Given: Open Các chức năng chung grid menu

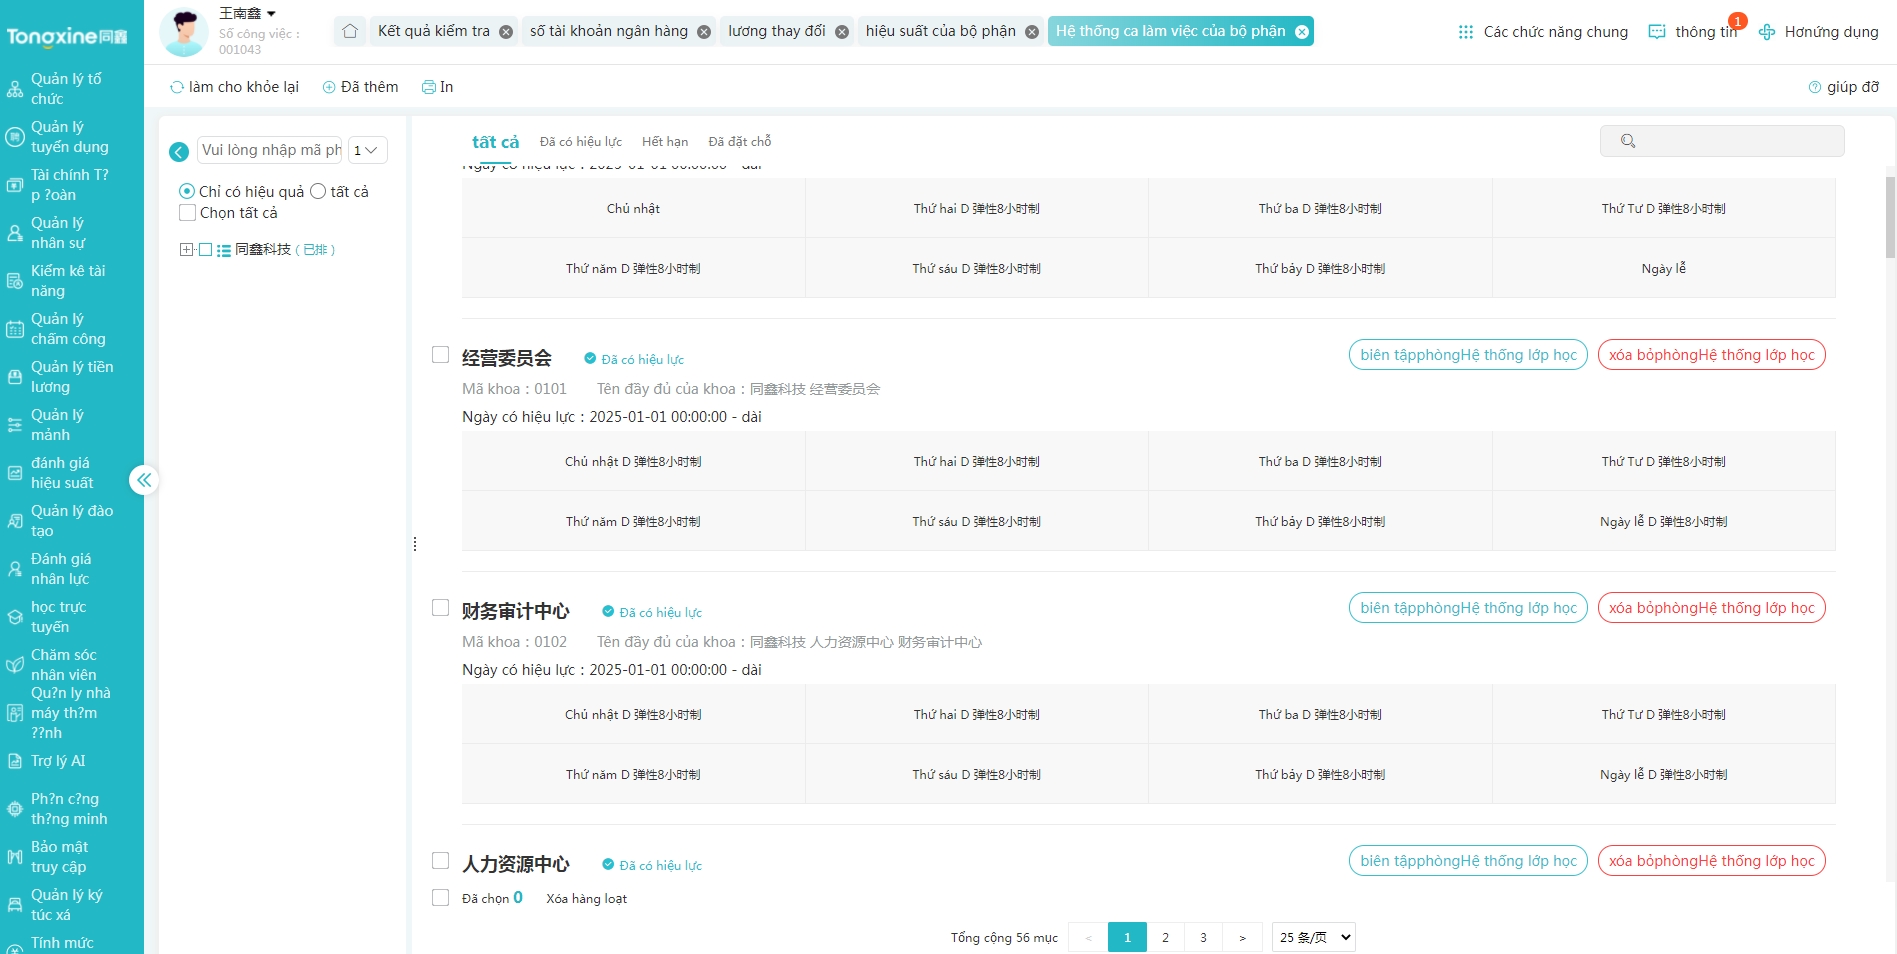Looking at the screenshot, I should coord(1541,31).
